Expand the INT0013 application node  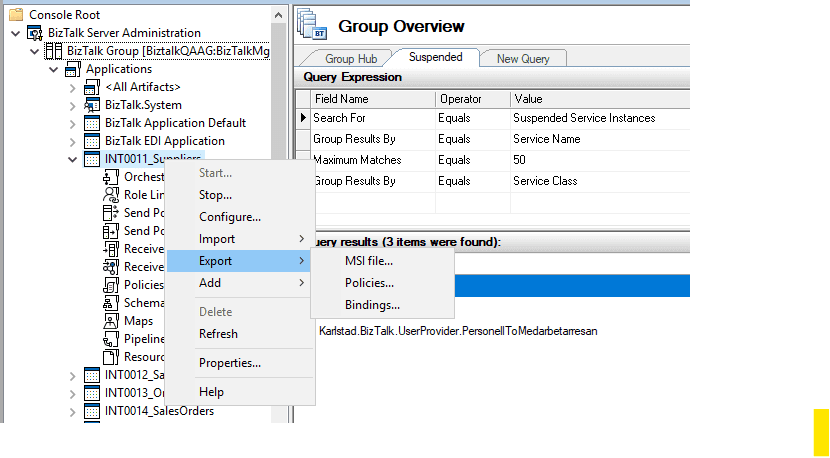73,394
